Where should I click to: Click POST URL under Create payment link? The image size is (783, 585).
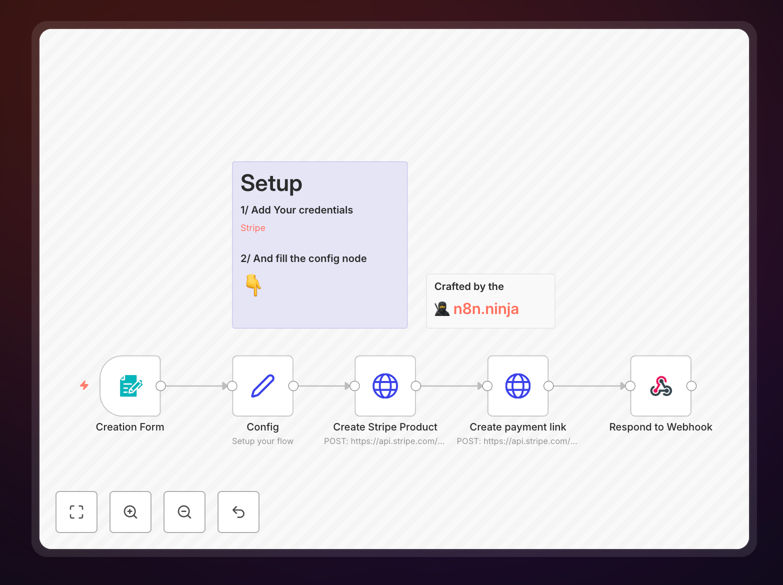click(x=517, y=441)
